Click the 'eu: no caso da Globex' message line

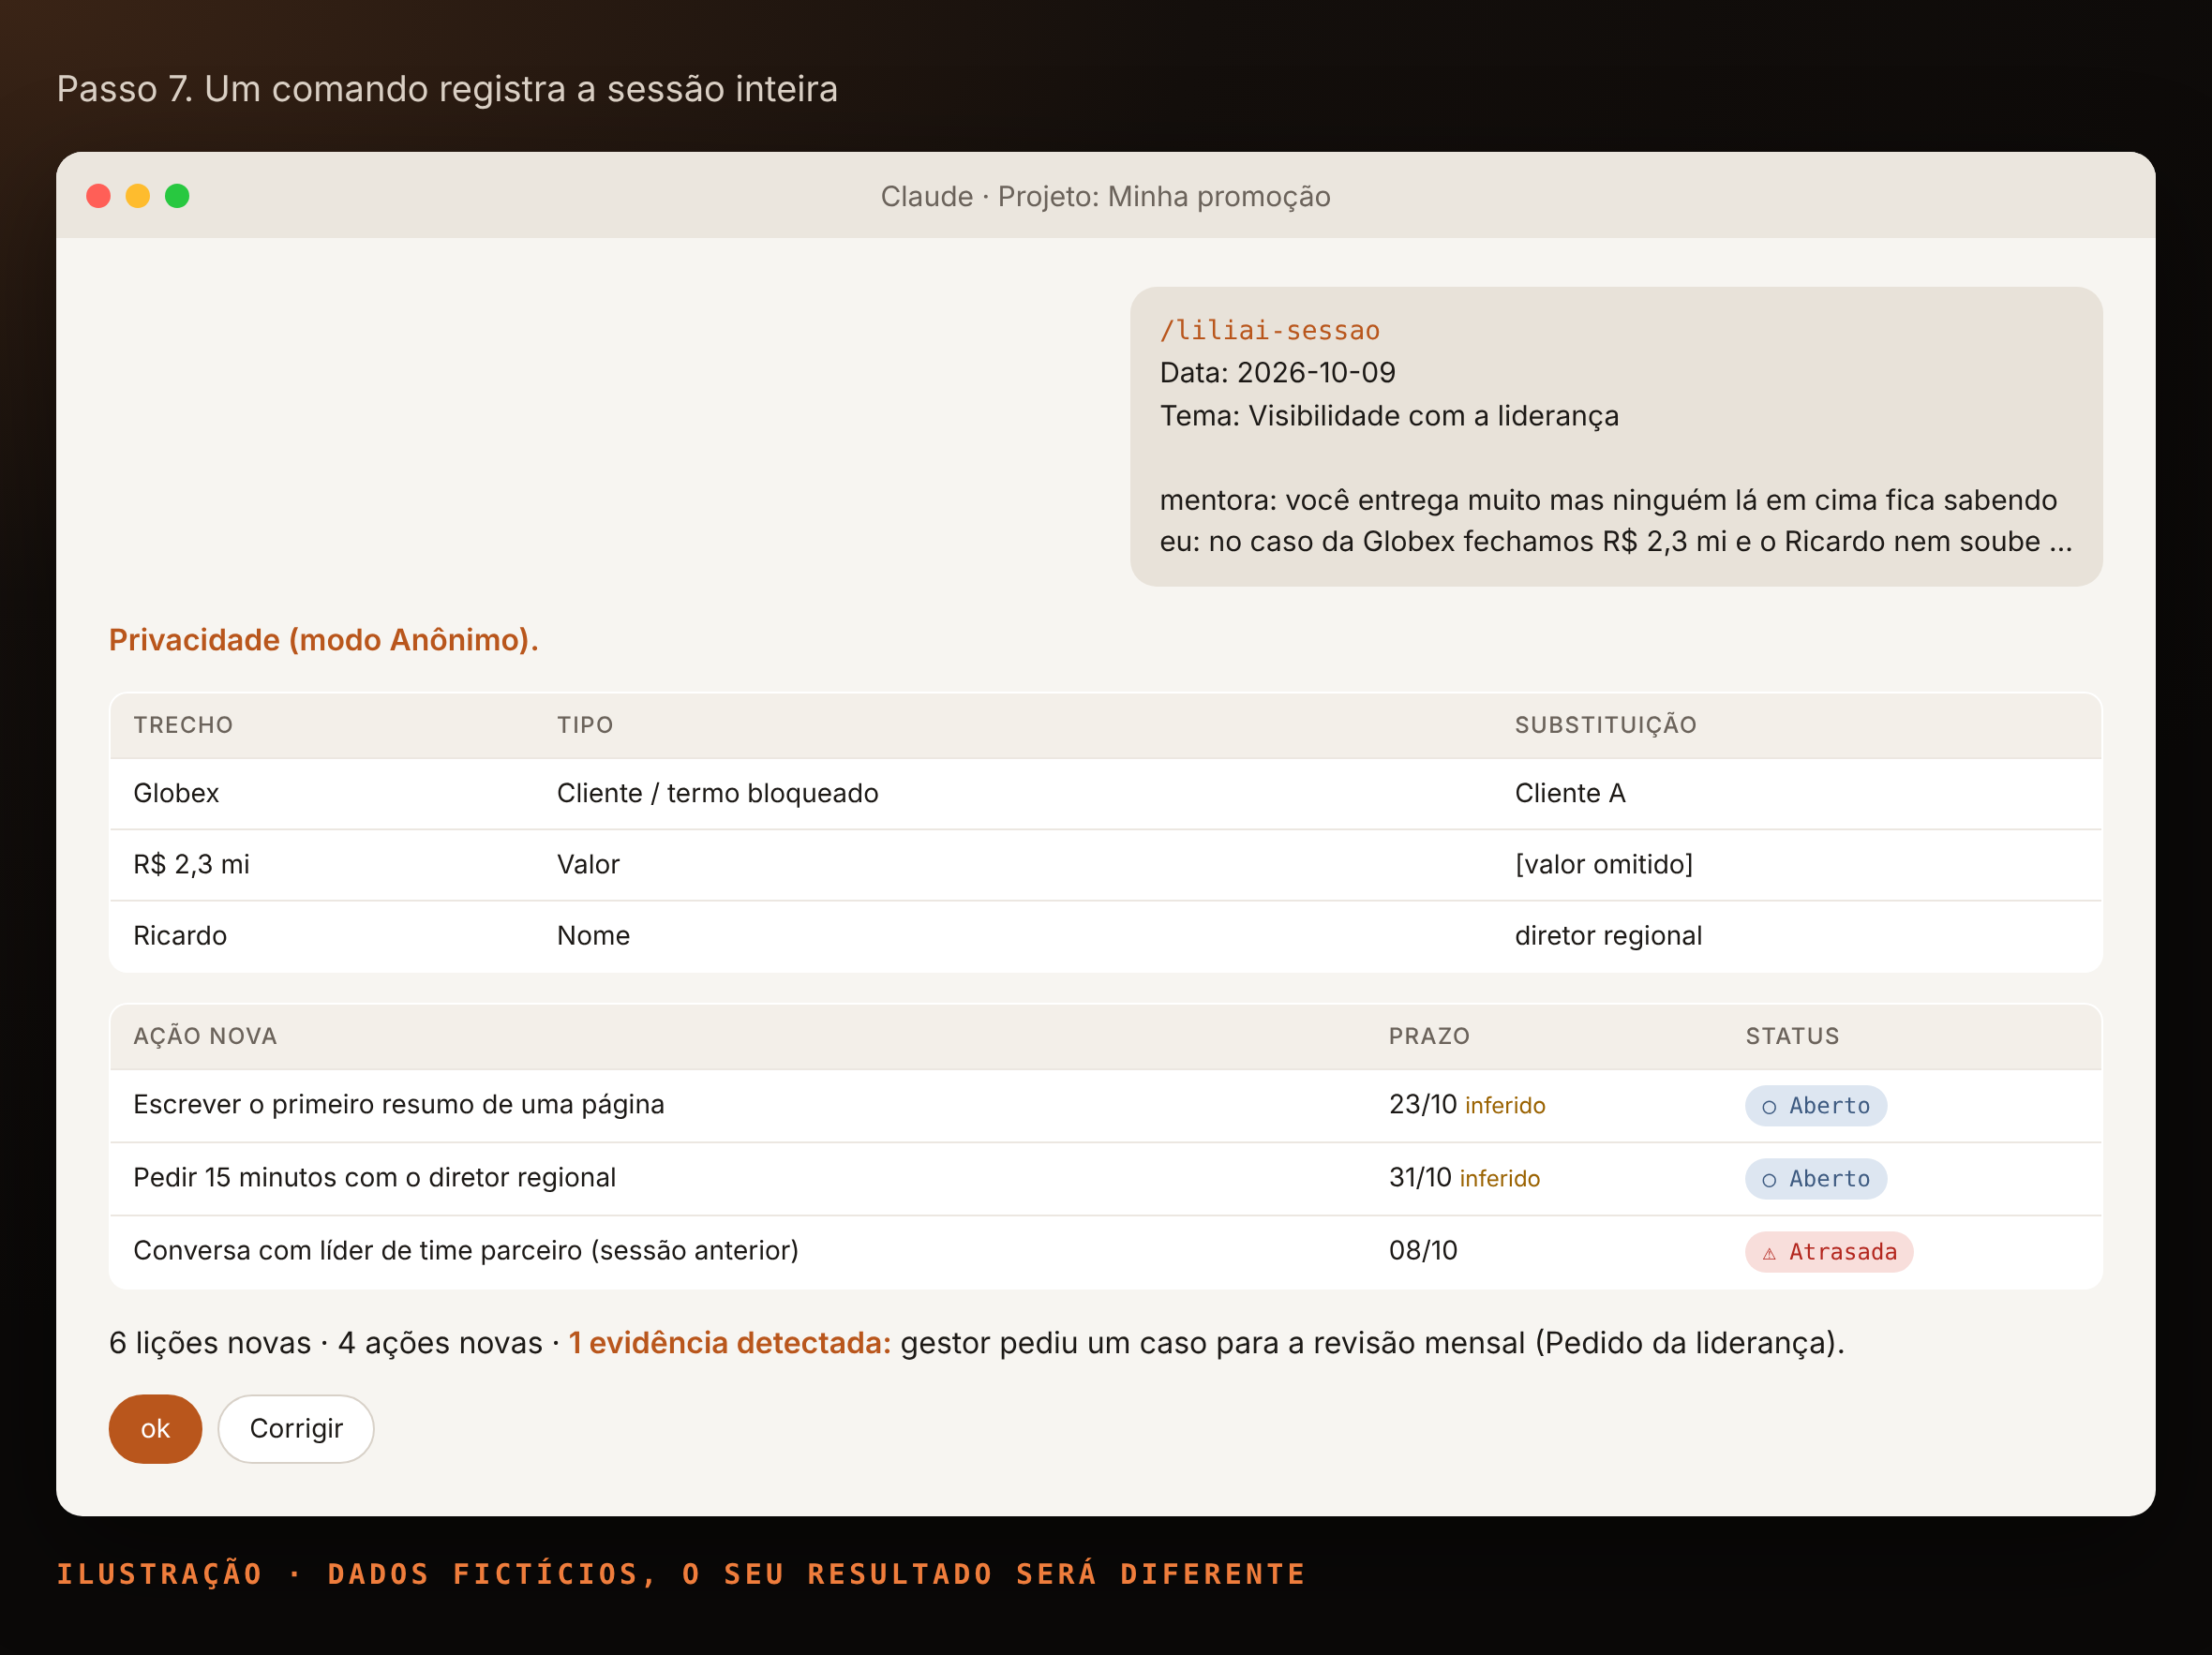(1615, 541)
